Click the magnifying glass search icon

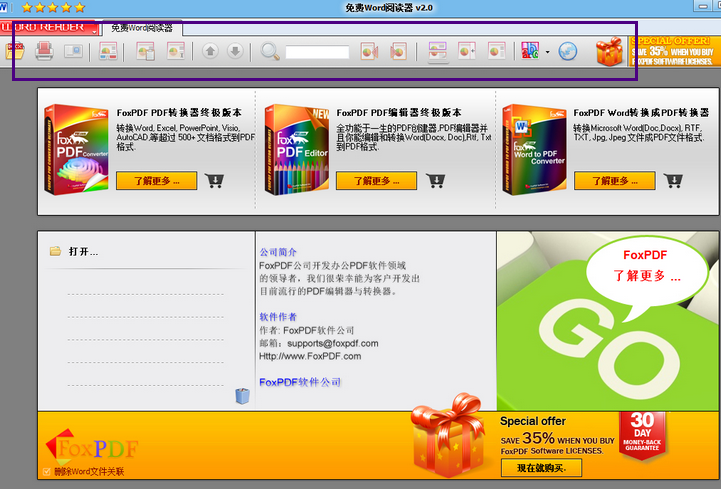point(270,51)
